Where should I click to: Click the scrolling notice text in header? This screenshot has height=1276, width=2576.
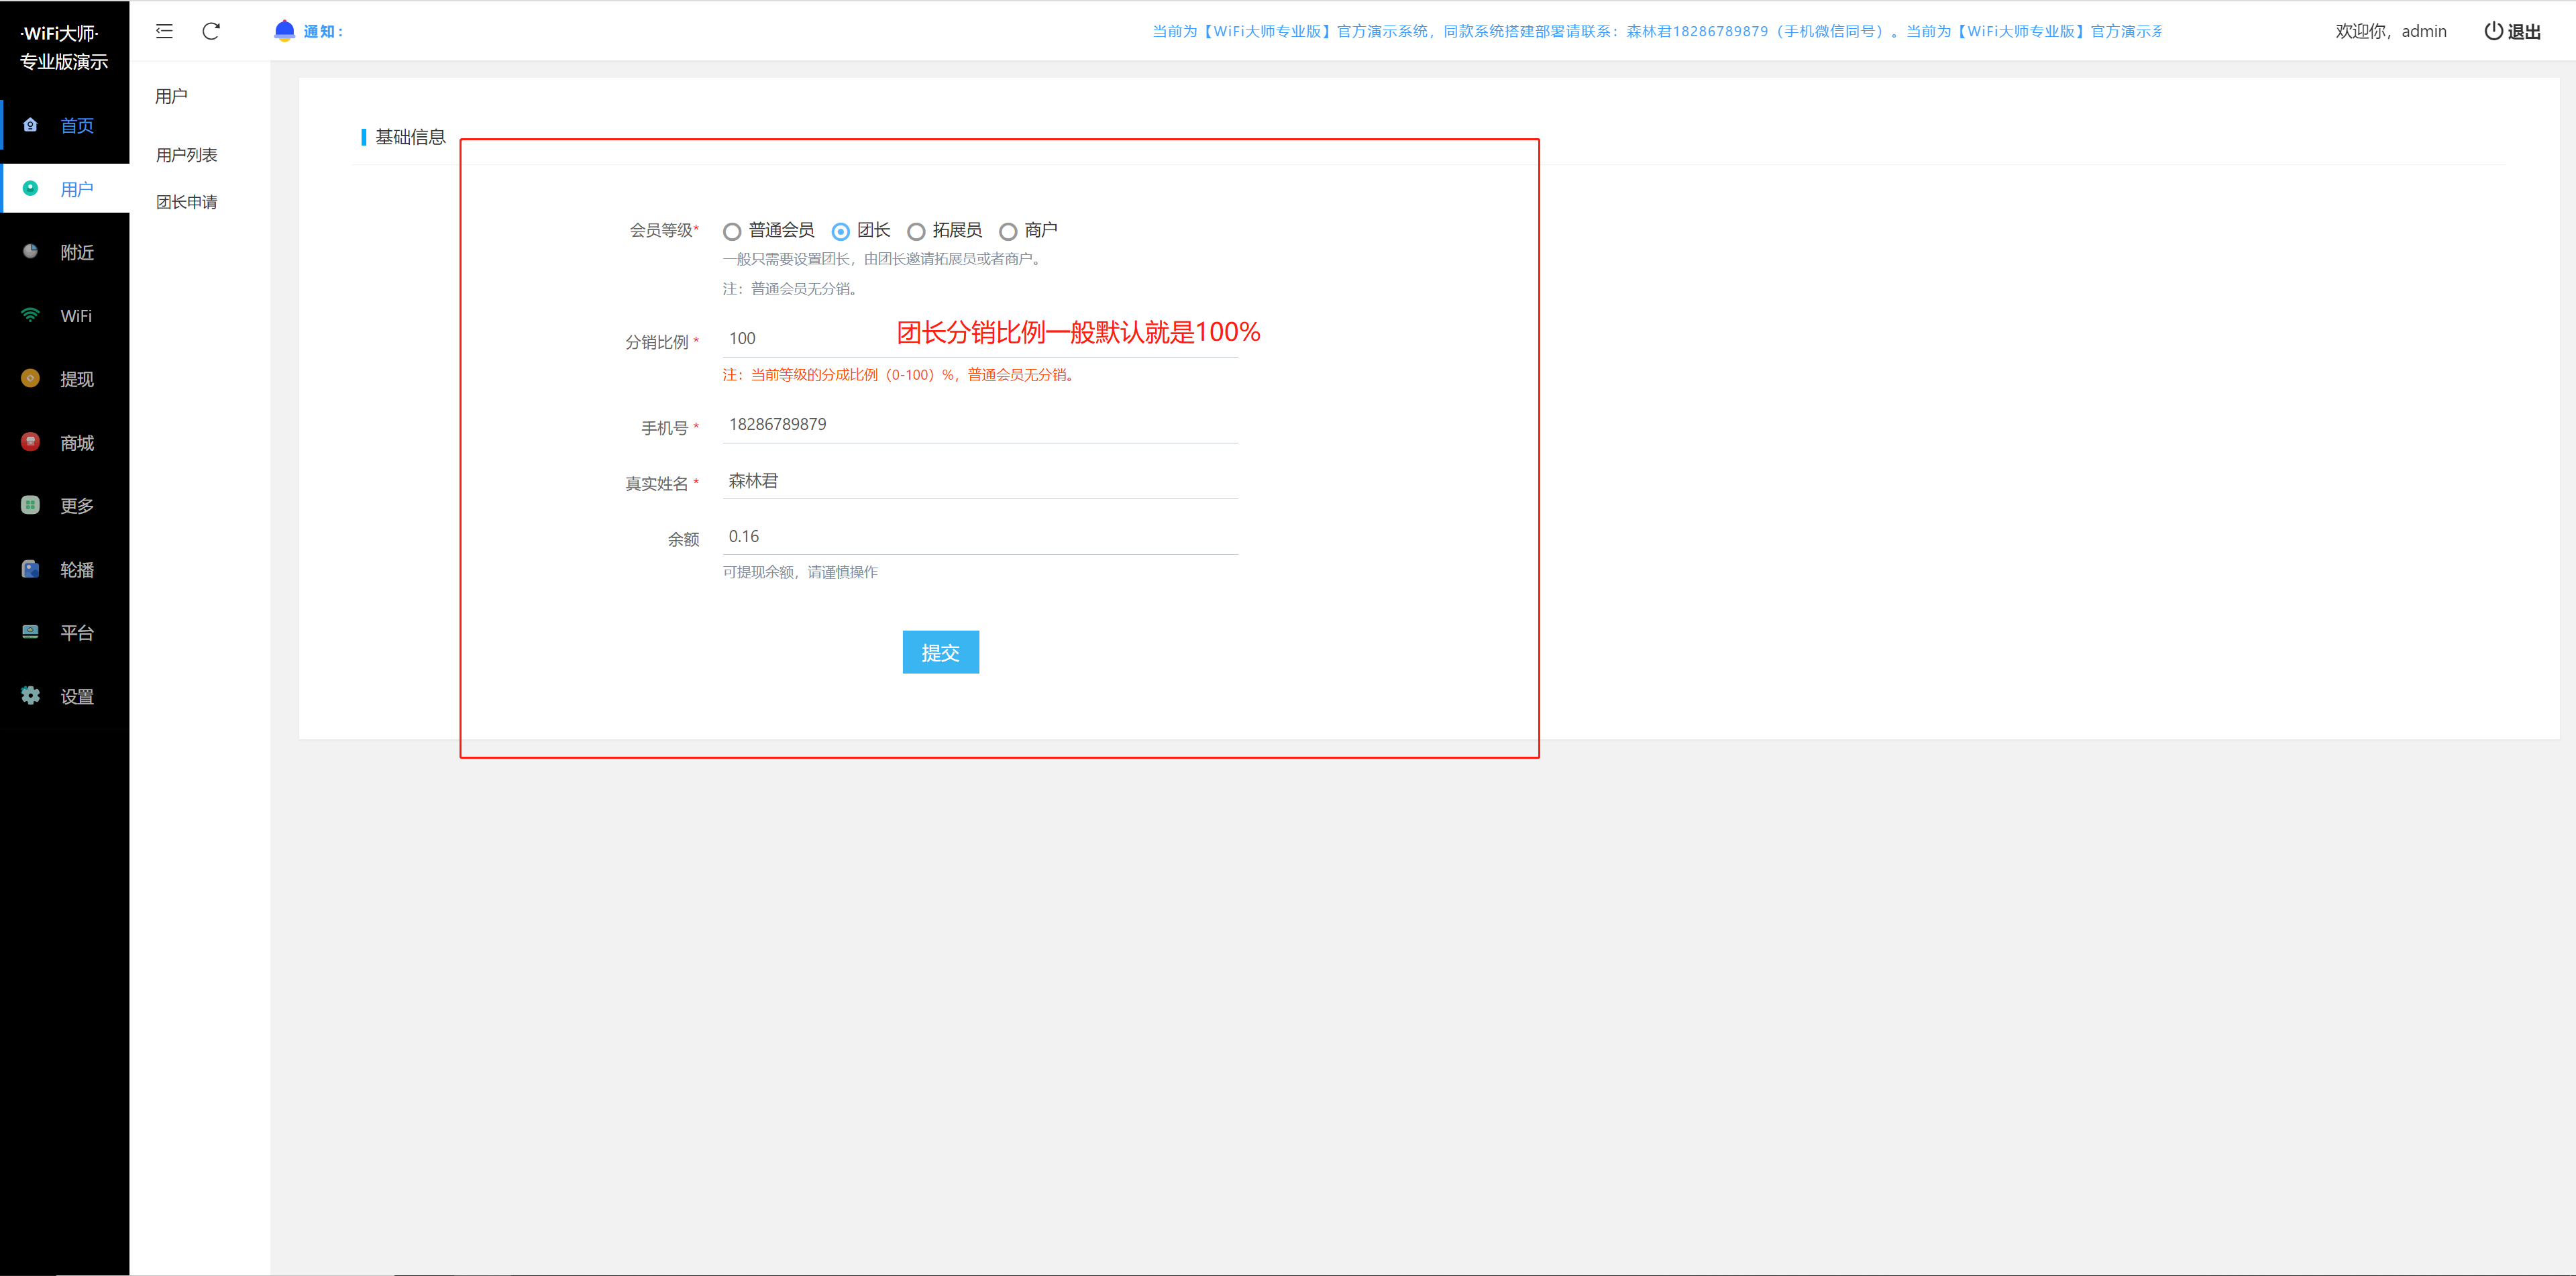click(1657, 31)
